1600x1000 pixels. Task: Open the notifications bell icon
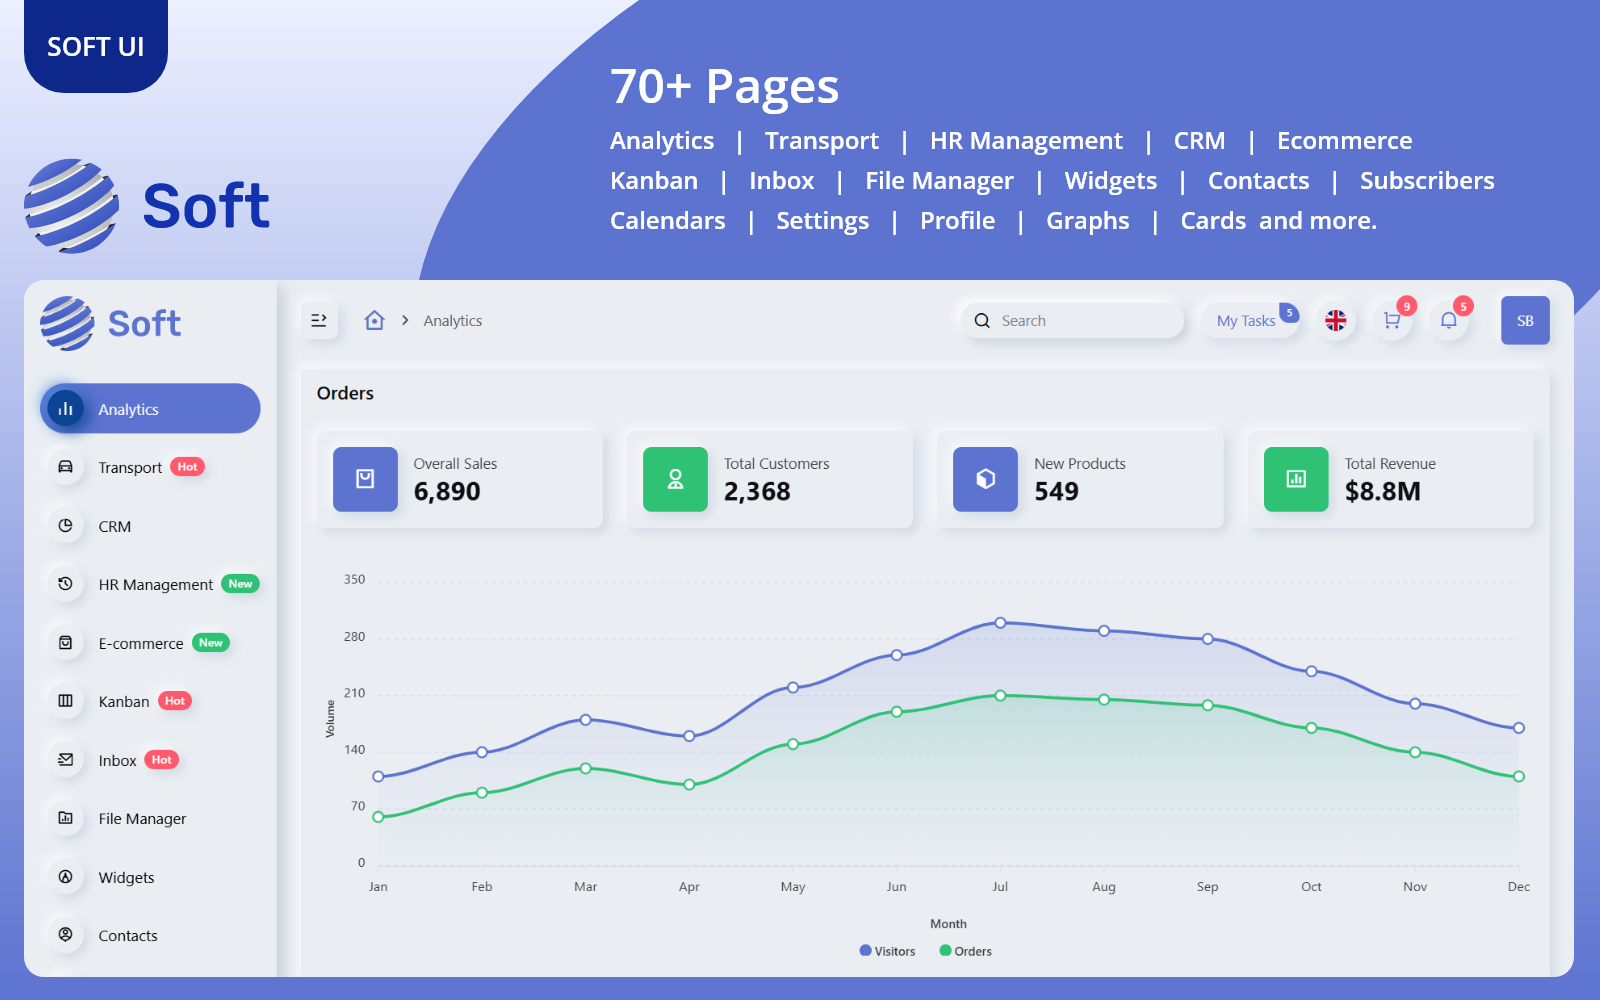pos(1448,321)
